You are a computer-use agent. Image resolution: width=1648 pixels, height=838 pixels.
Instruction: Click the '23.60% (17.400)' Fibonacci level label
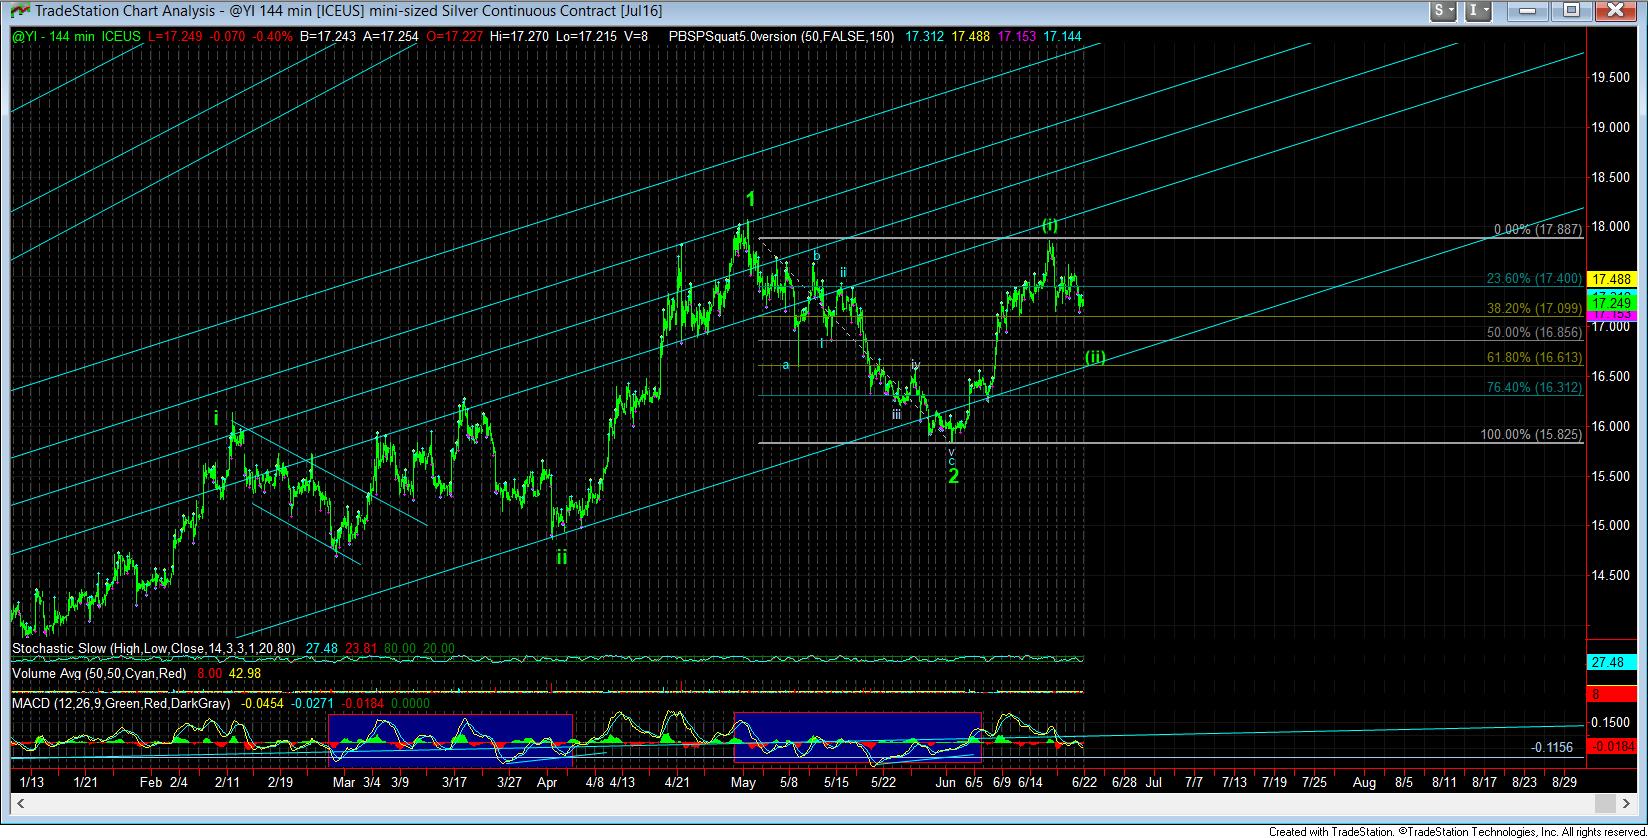1535,278
